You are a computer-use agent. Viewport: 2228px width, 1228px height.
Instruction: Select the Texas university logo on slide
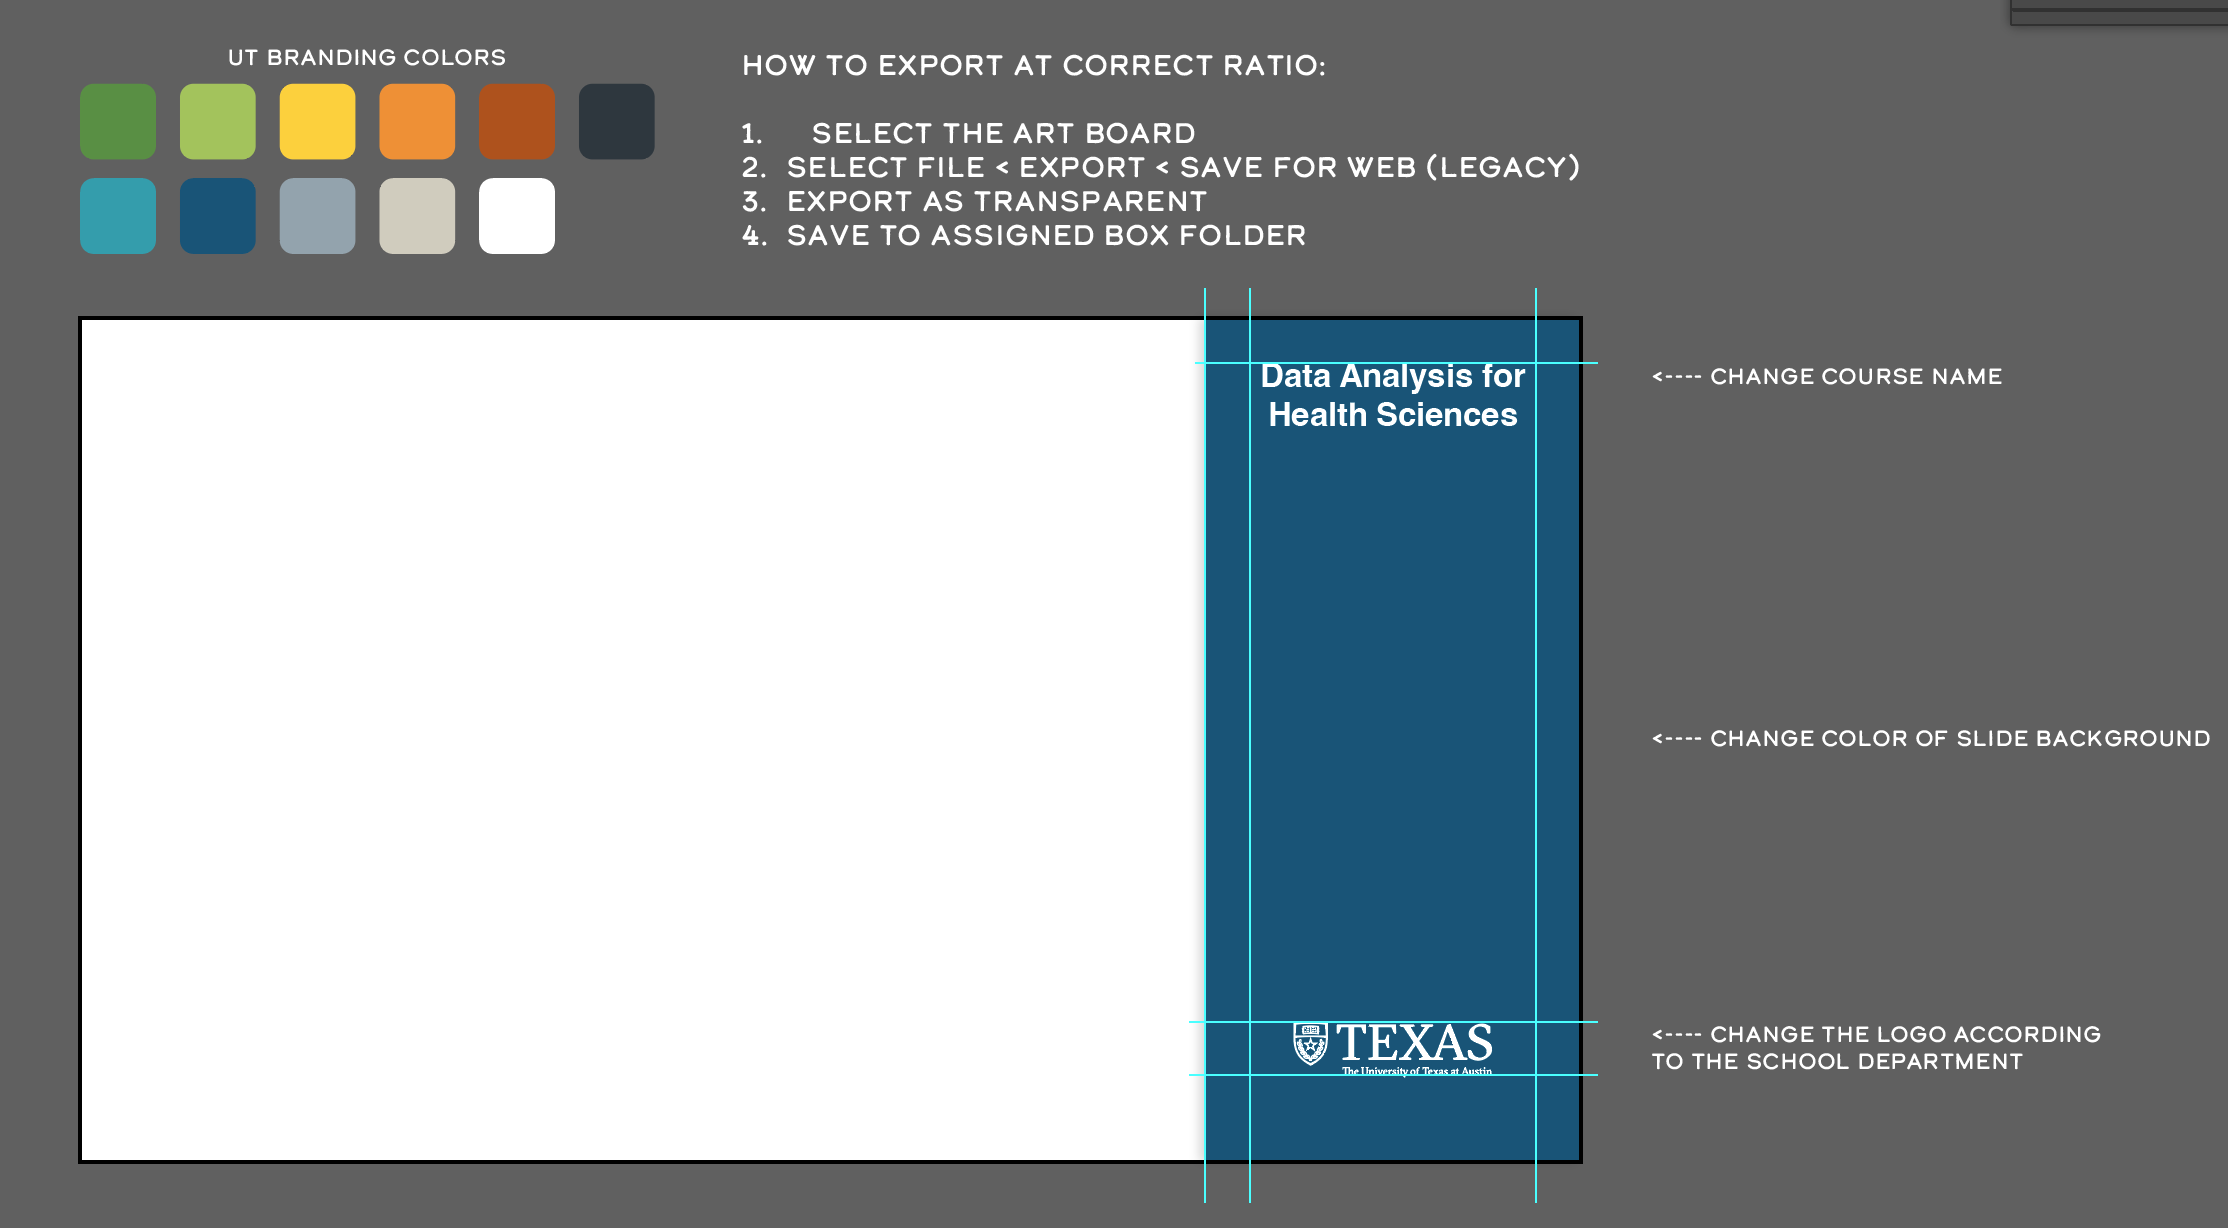pyautogui.click(x=1393, y=1049)
